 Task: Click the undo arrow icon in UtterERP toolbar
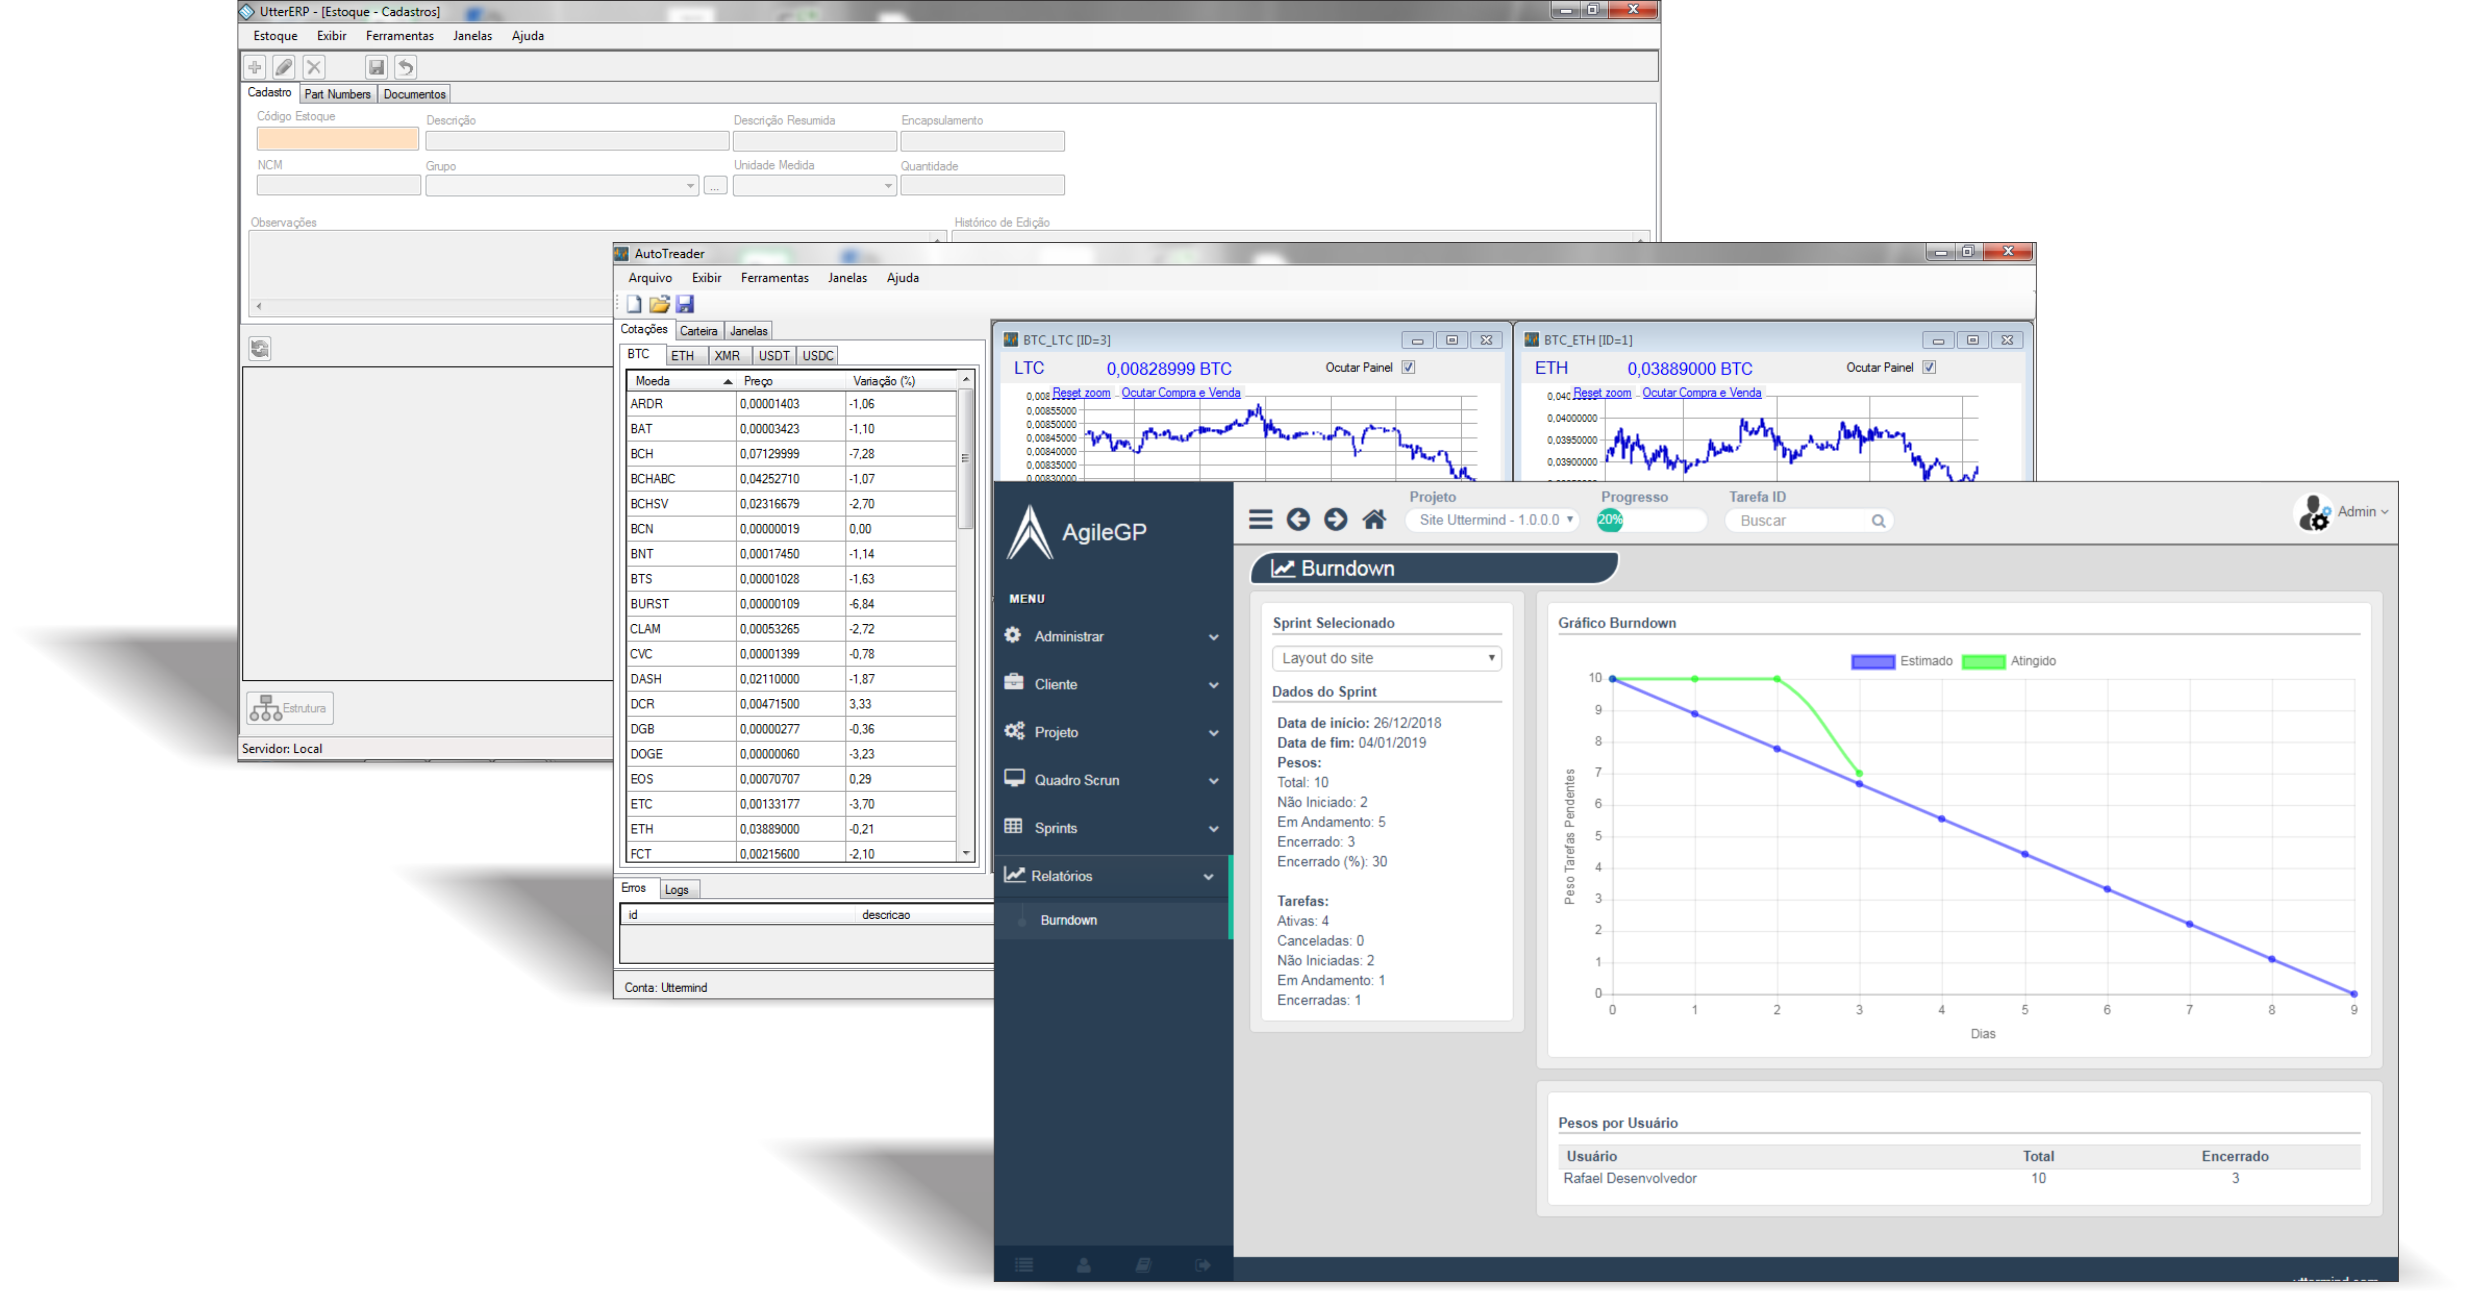[x=405, y=67]
